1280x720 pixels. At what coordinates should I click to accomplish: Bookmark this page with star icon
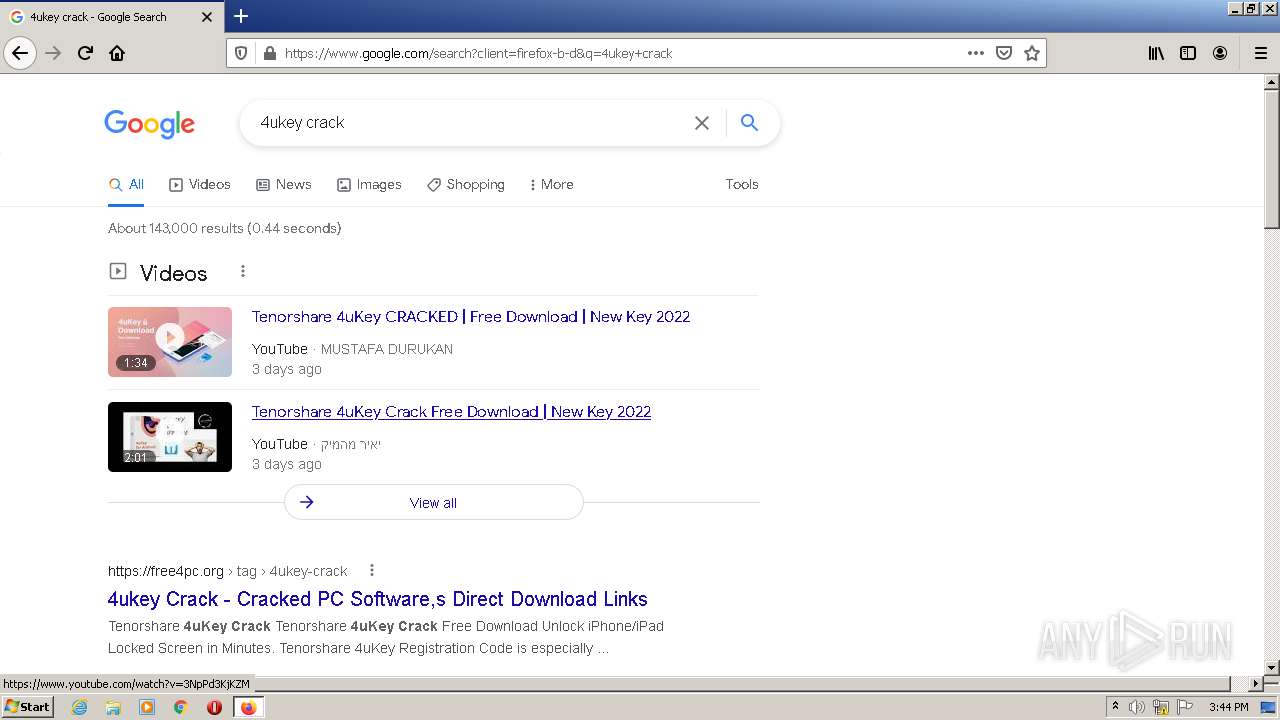click(x=1032, y=53)
